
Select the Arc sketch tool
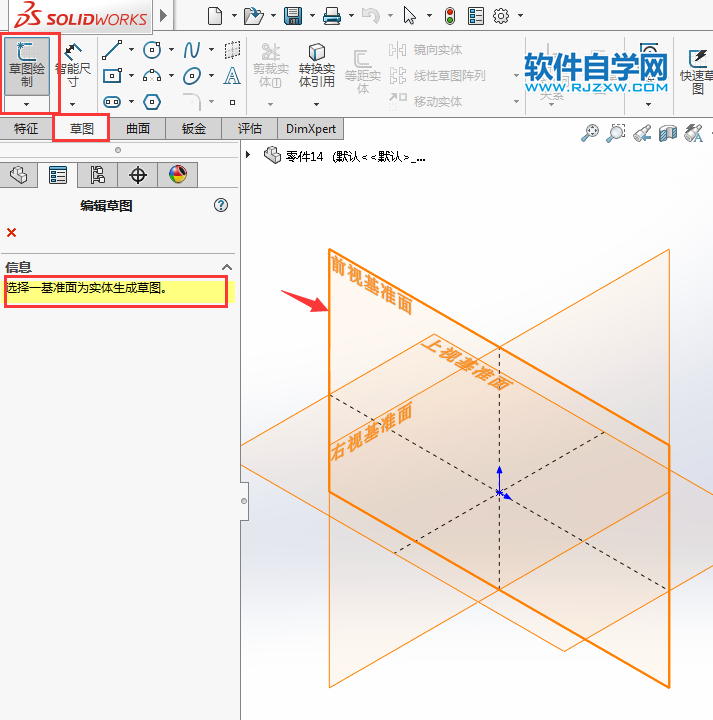pos(152,76)
